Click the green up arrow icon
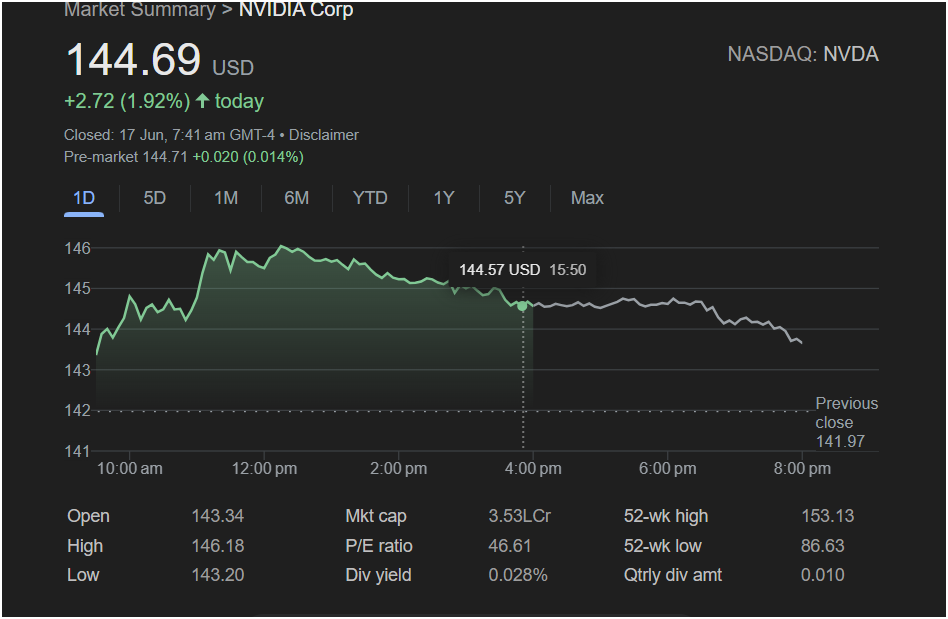 203,101
